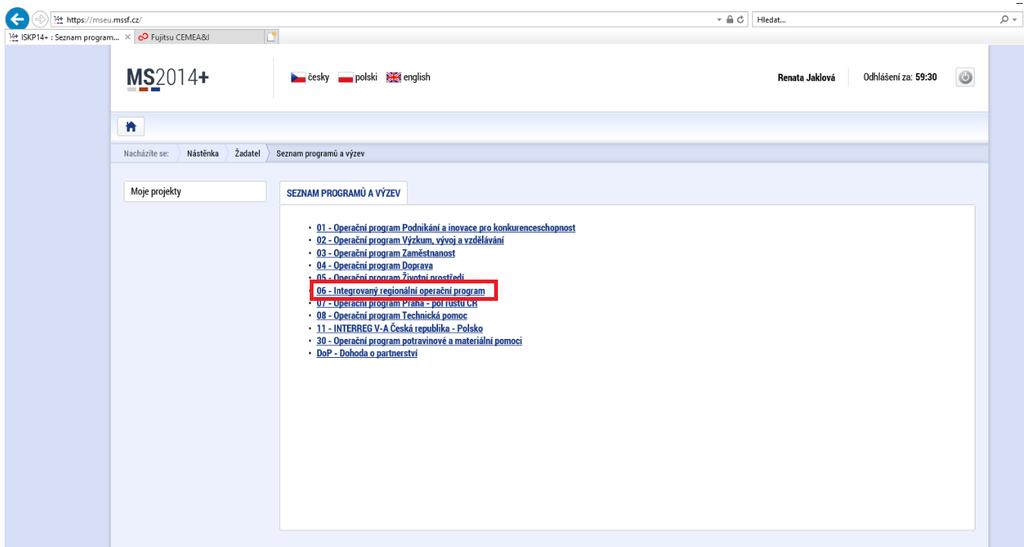1024x547 pixels.
Task: Click the browser forward arrow button
Action: tap(40, 20)
